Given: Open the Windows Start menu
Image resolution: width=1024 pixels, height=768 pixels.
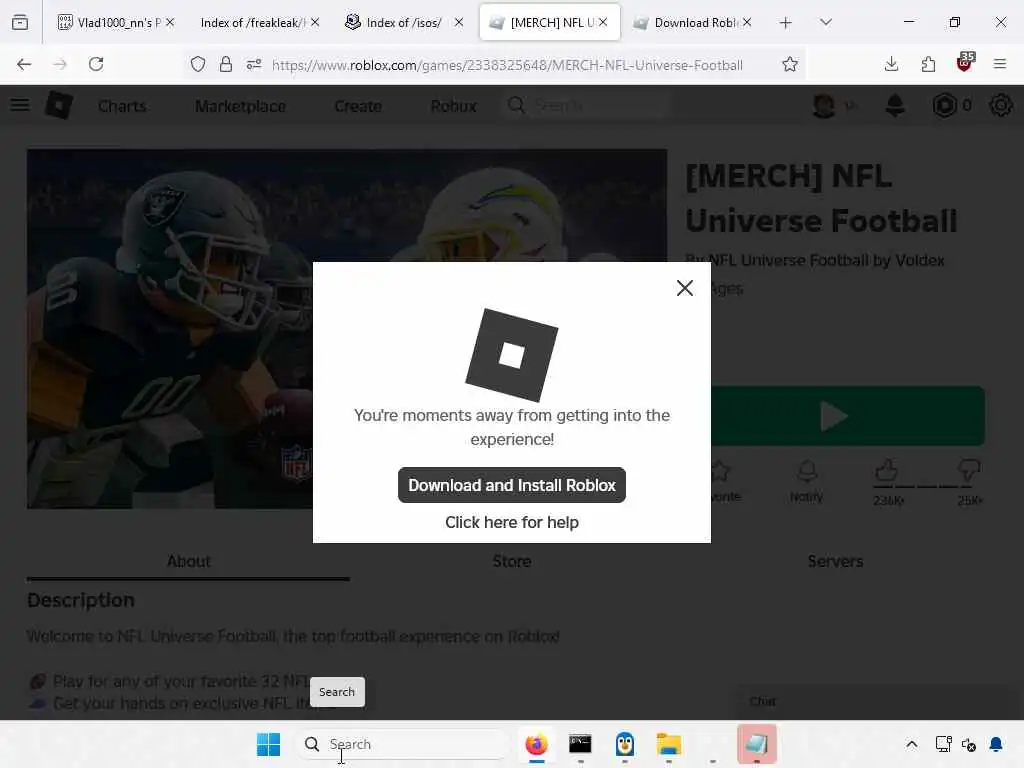Looking at the screenshot, I should (268, 744).
